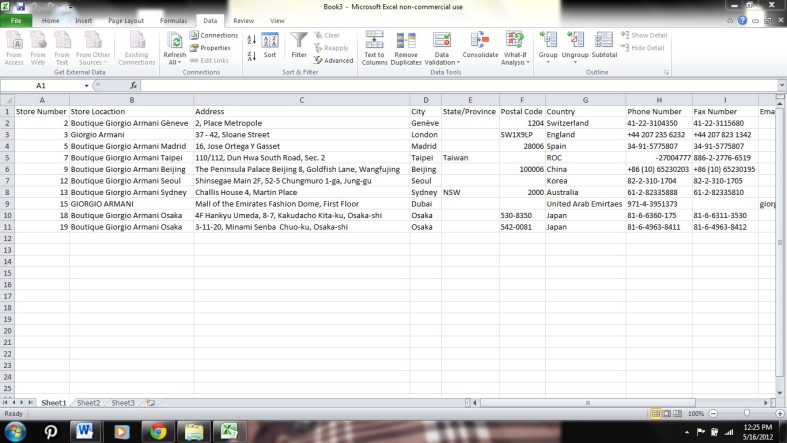Sort A to Z ascending
The width and height of the screenshot is (787, 443).
click(x=251, y=39)
